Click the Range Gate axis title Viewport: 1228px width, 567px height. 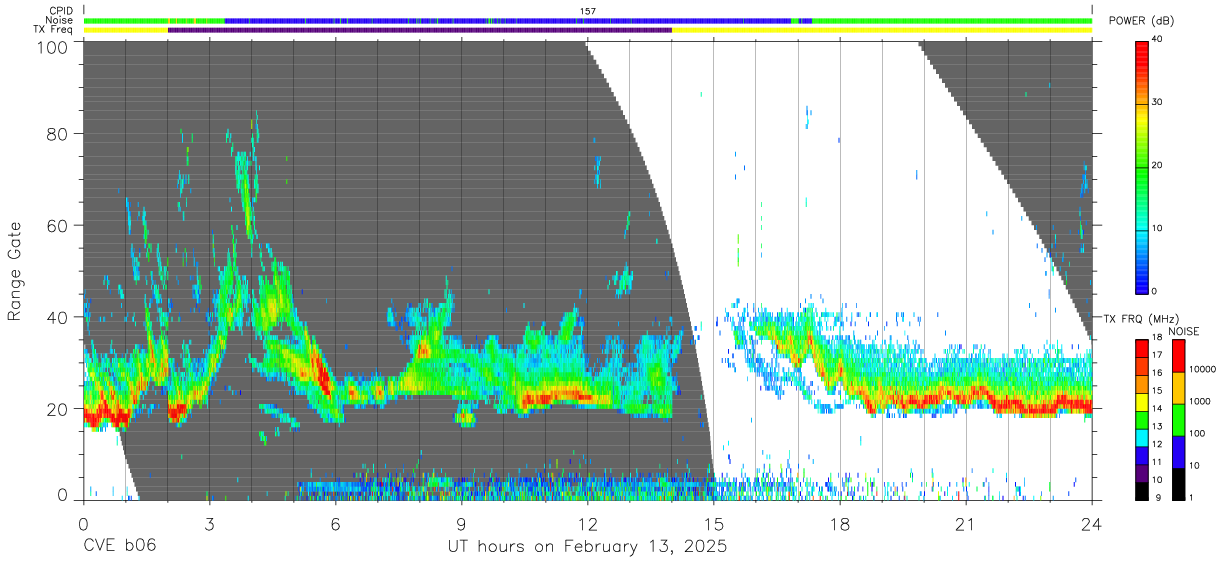tap(15, 272)
